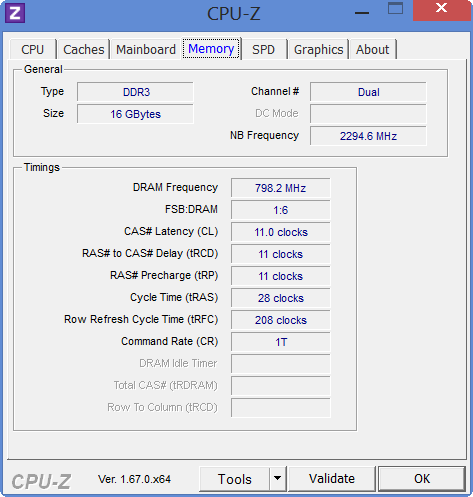Viewport: 473px width, 497px height.
Task: Click the Tools button
Action: pyautogui.click(x=234, y=479)
